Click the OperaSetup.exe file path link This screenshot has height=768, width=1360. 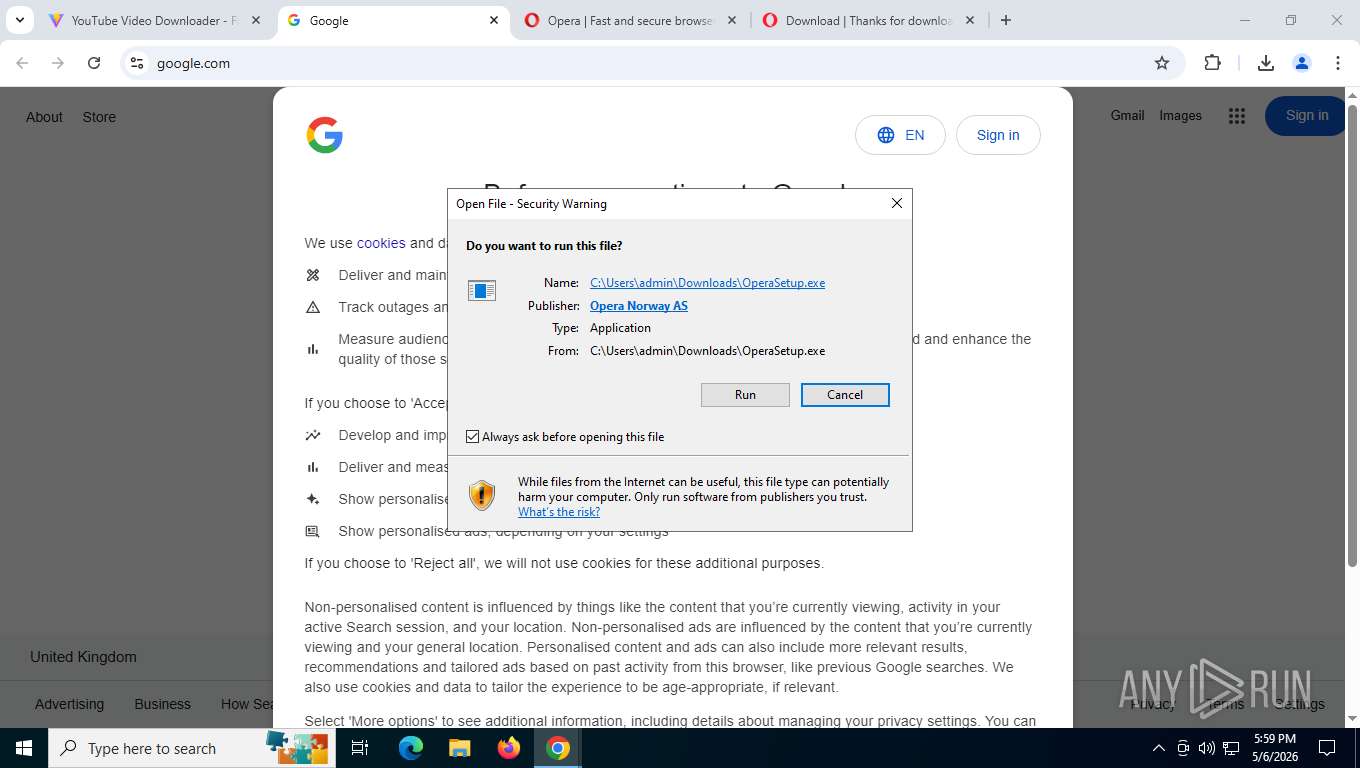(x=708, y=283)
